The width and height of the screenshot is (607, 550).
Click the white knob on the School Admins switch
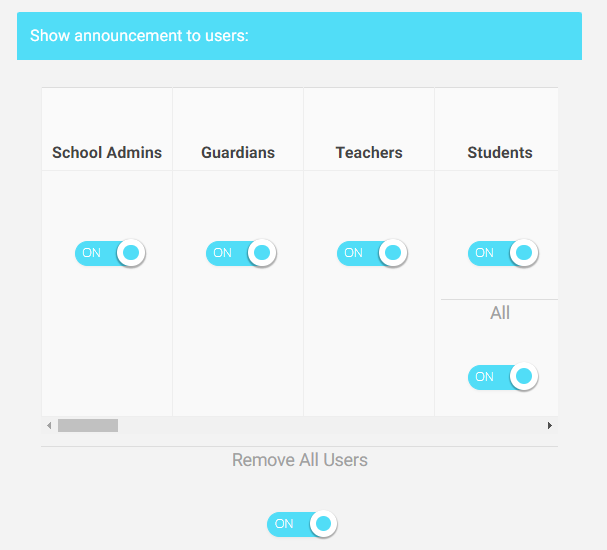[x=131, y=253]
